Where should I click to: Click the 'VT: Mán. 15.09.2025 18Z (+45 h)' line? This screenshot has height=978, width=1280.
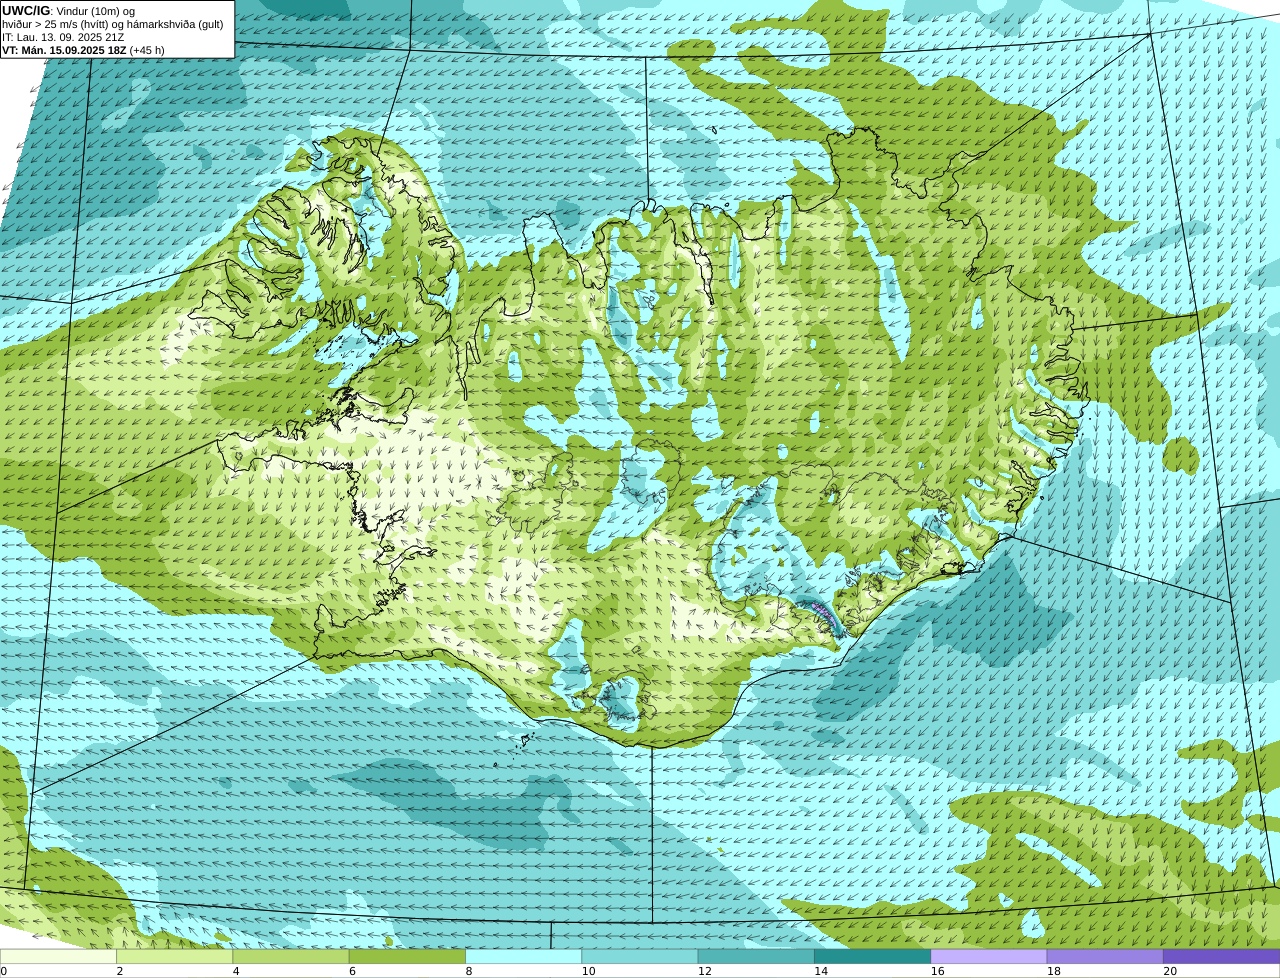click(83, 50)
